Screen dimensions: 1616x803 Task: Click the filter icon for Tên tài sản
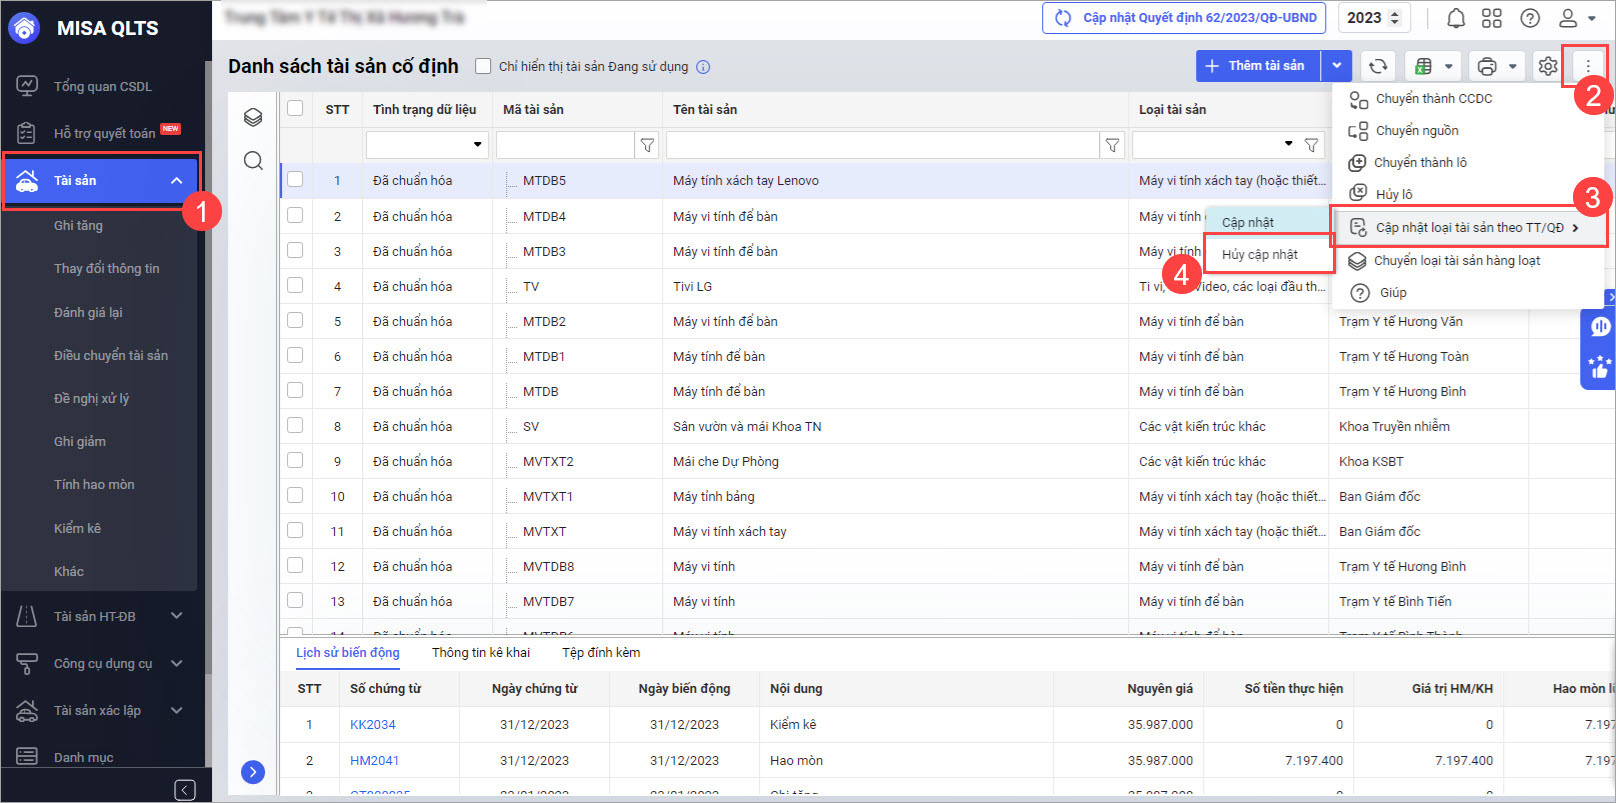[1112, 146]
